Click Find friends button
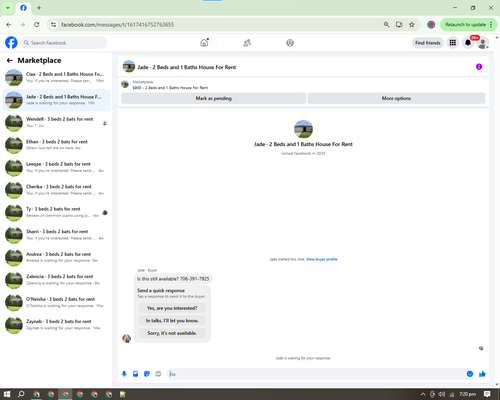 pyautogui.click(x=428, y=43)
